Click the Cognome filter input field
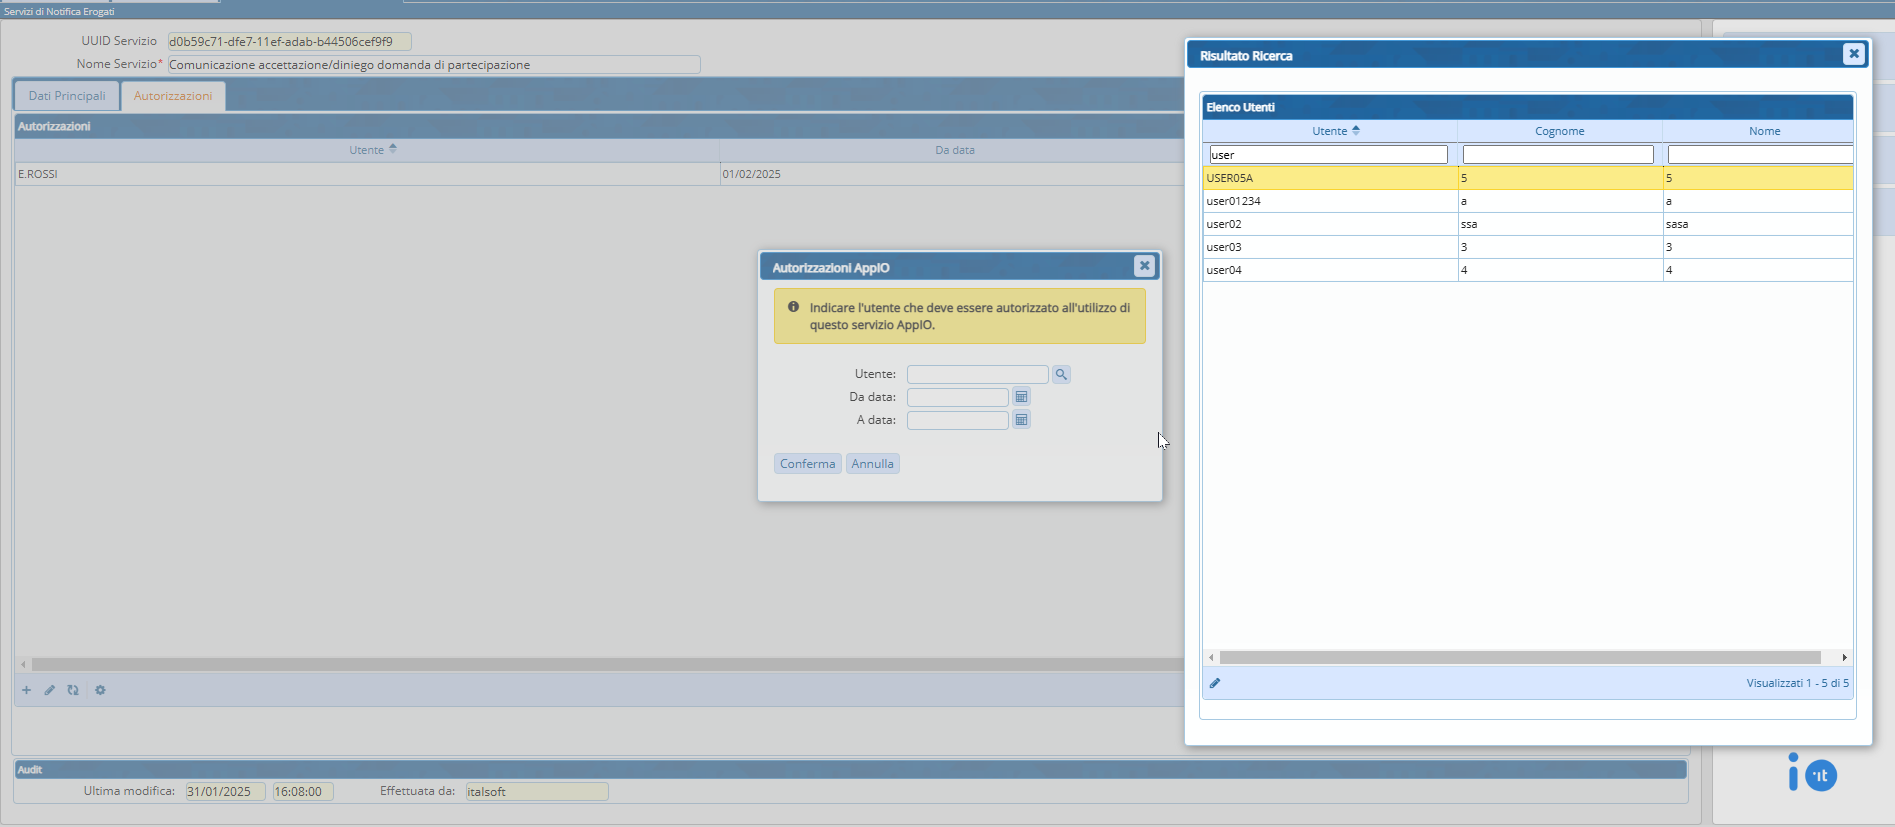This screenshot has width=1895, height=827. 1557,155
